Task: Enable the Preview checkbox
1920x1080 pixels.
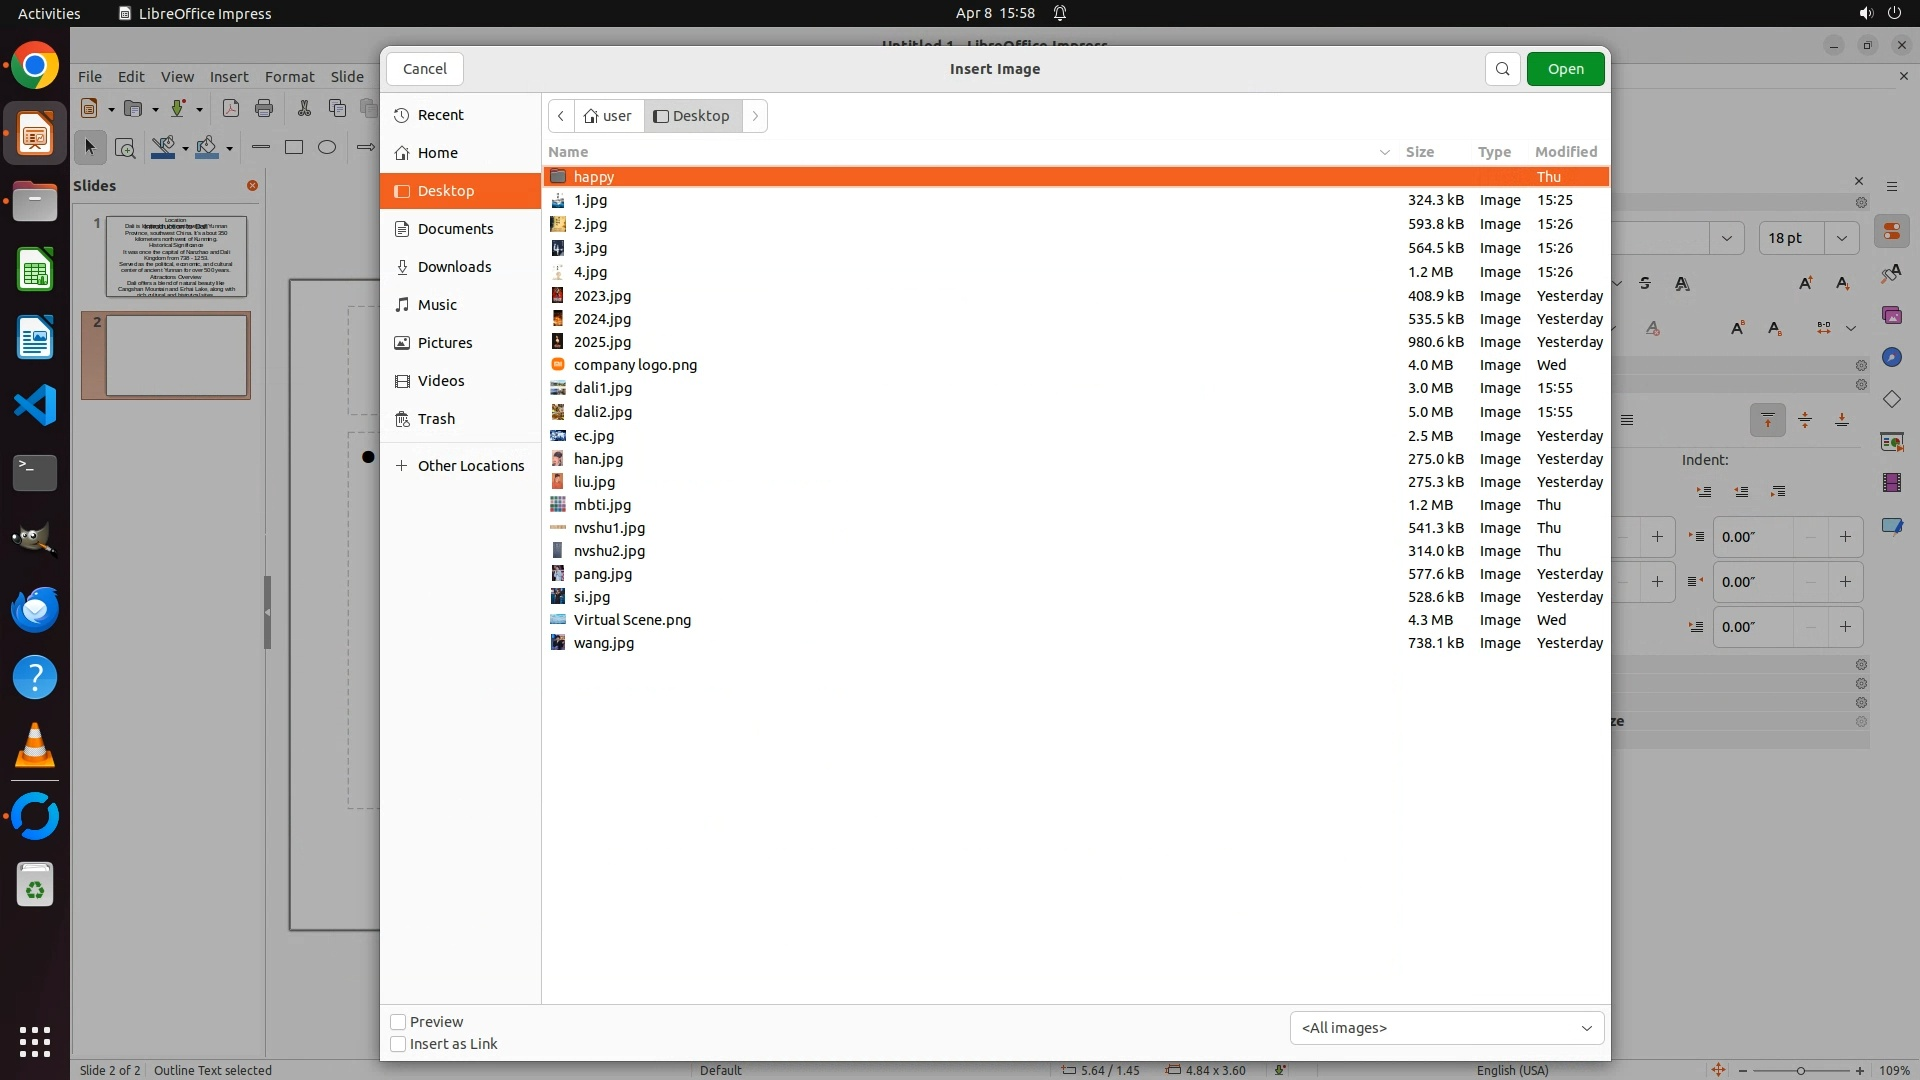Action: click(x=398, y=1022)
